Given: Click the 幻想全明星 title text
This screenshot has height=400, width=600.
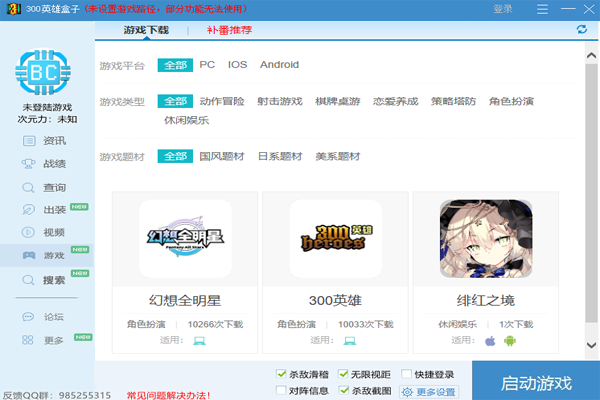Looking at the screenshot, I should coord(185,300).
